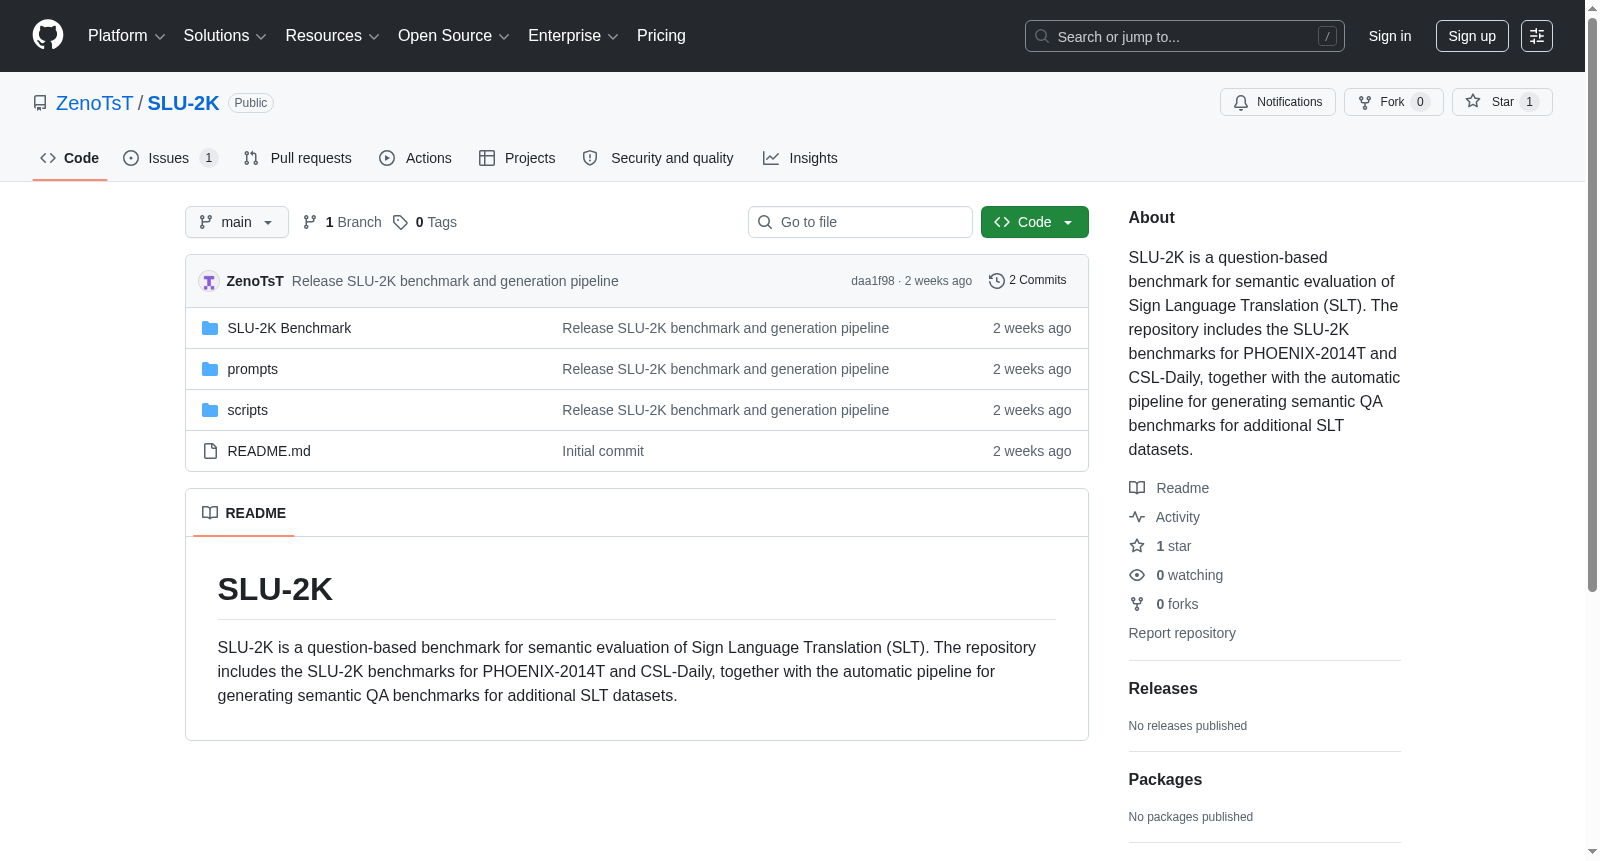Open the SLU-2K repository title link
Viewport: 1600px width, 861px height.
pyautogui.click(x=183, y=103)
